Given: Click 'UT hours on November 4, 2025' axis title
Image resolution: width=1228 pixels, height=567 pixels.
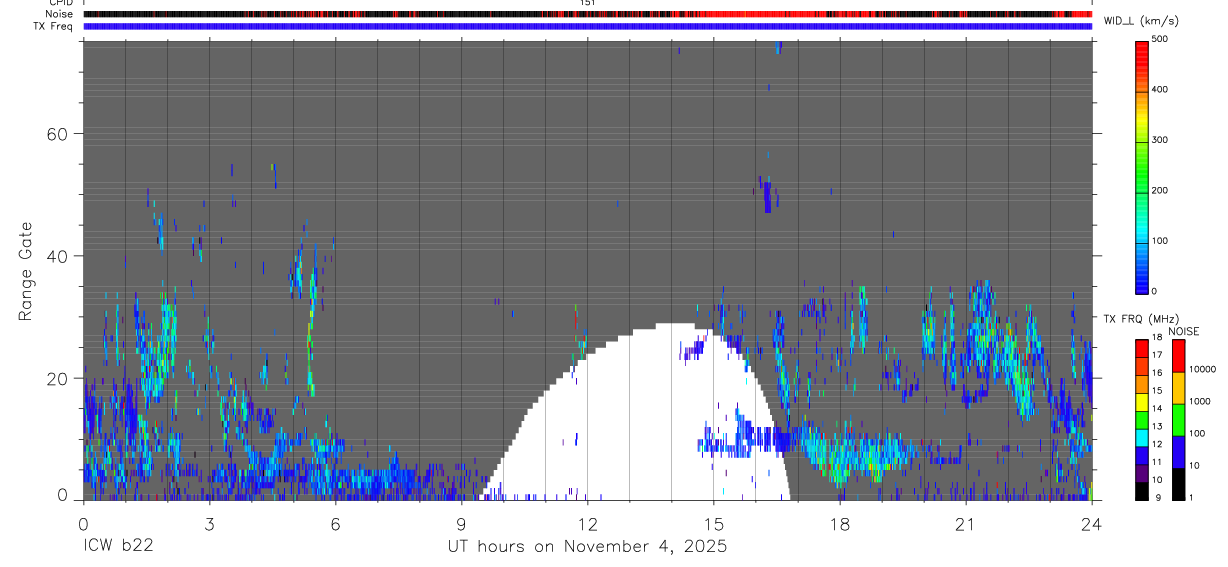Looking at the screenshot, I should point(587,547).
